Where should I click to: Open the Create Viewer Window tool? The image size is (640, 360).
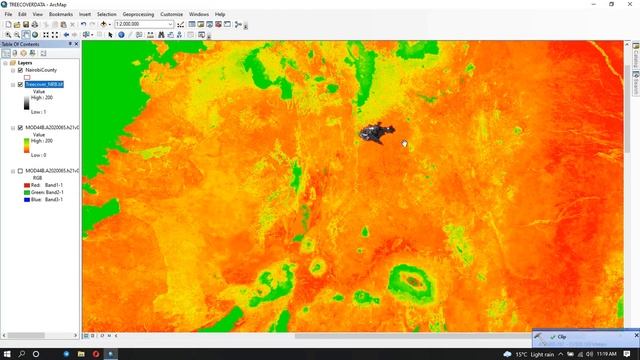pos(201,35)
